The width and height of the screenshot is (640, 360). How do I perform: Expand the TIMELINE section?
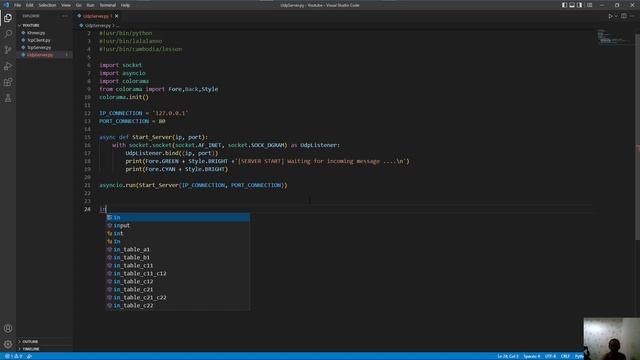coord(44,349)
